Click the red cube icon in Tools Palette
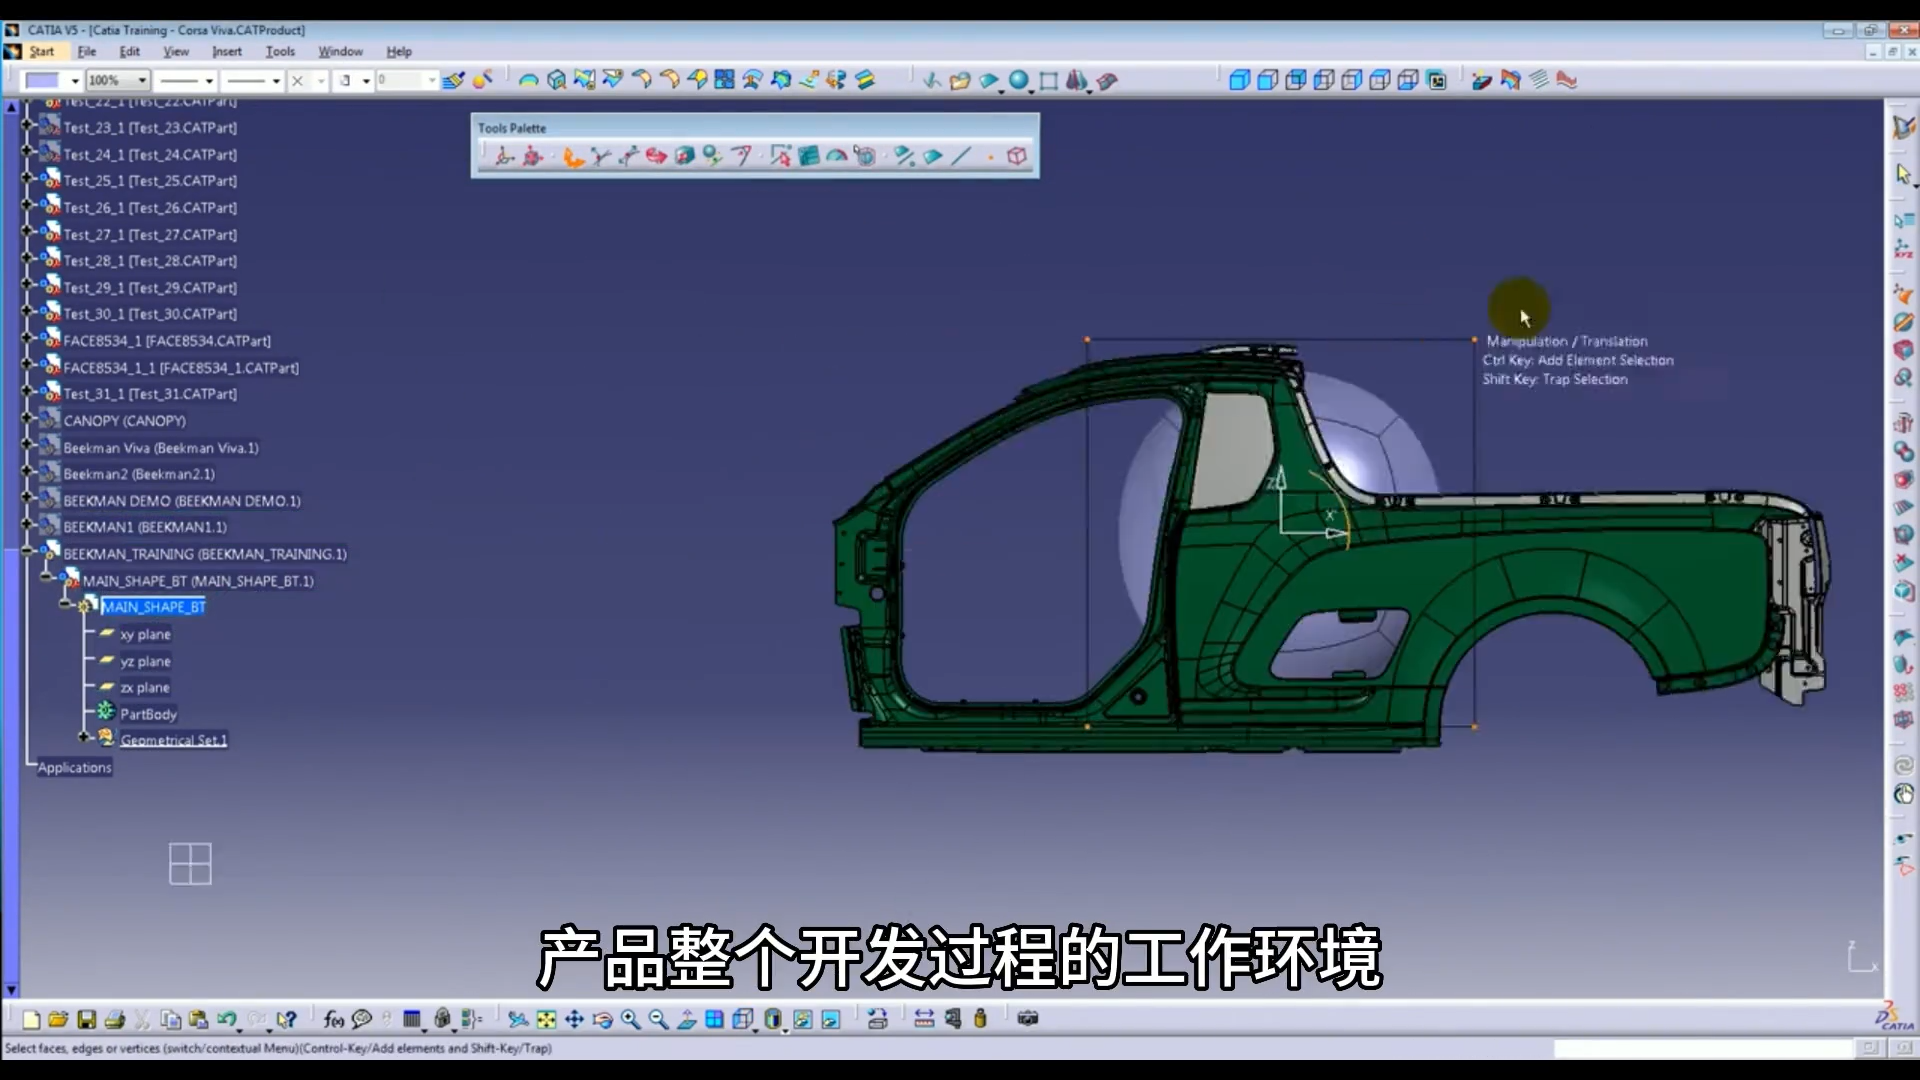 coord(1017,156)
